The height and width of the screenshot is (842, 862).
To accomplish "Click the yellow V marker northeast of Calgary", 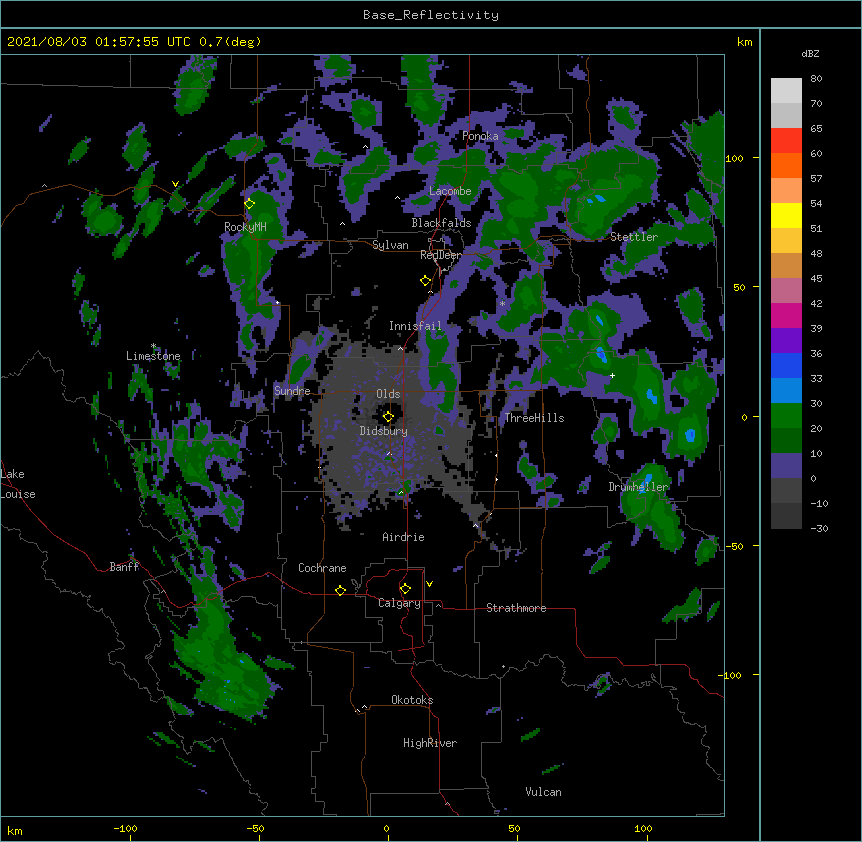I will coord(429,584).
